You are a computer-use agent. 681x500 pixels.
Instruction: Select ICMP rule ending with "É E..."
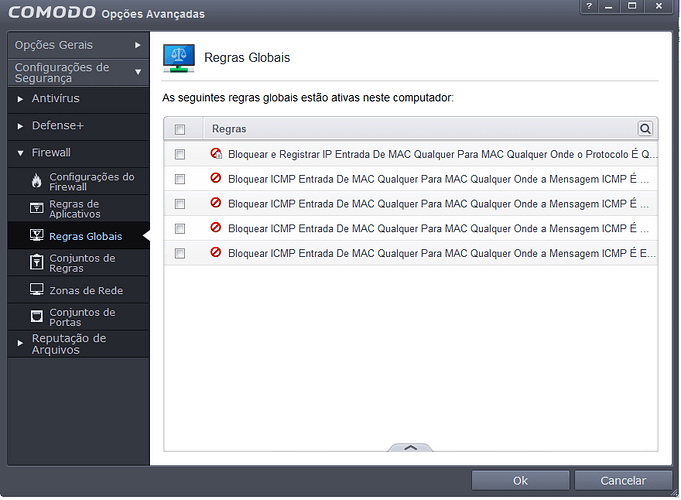coord(411,253)
